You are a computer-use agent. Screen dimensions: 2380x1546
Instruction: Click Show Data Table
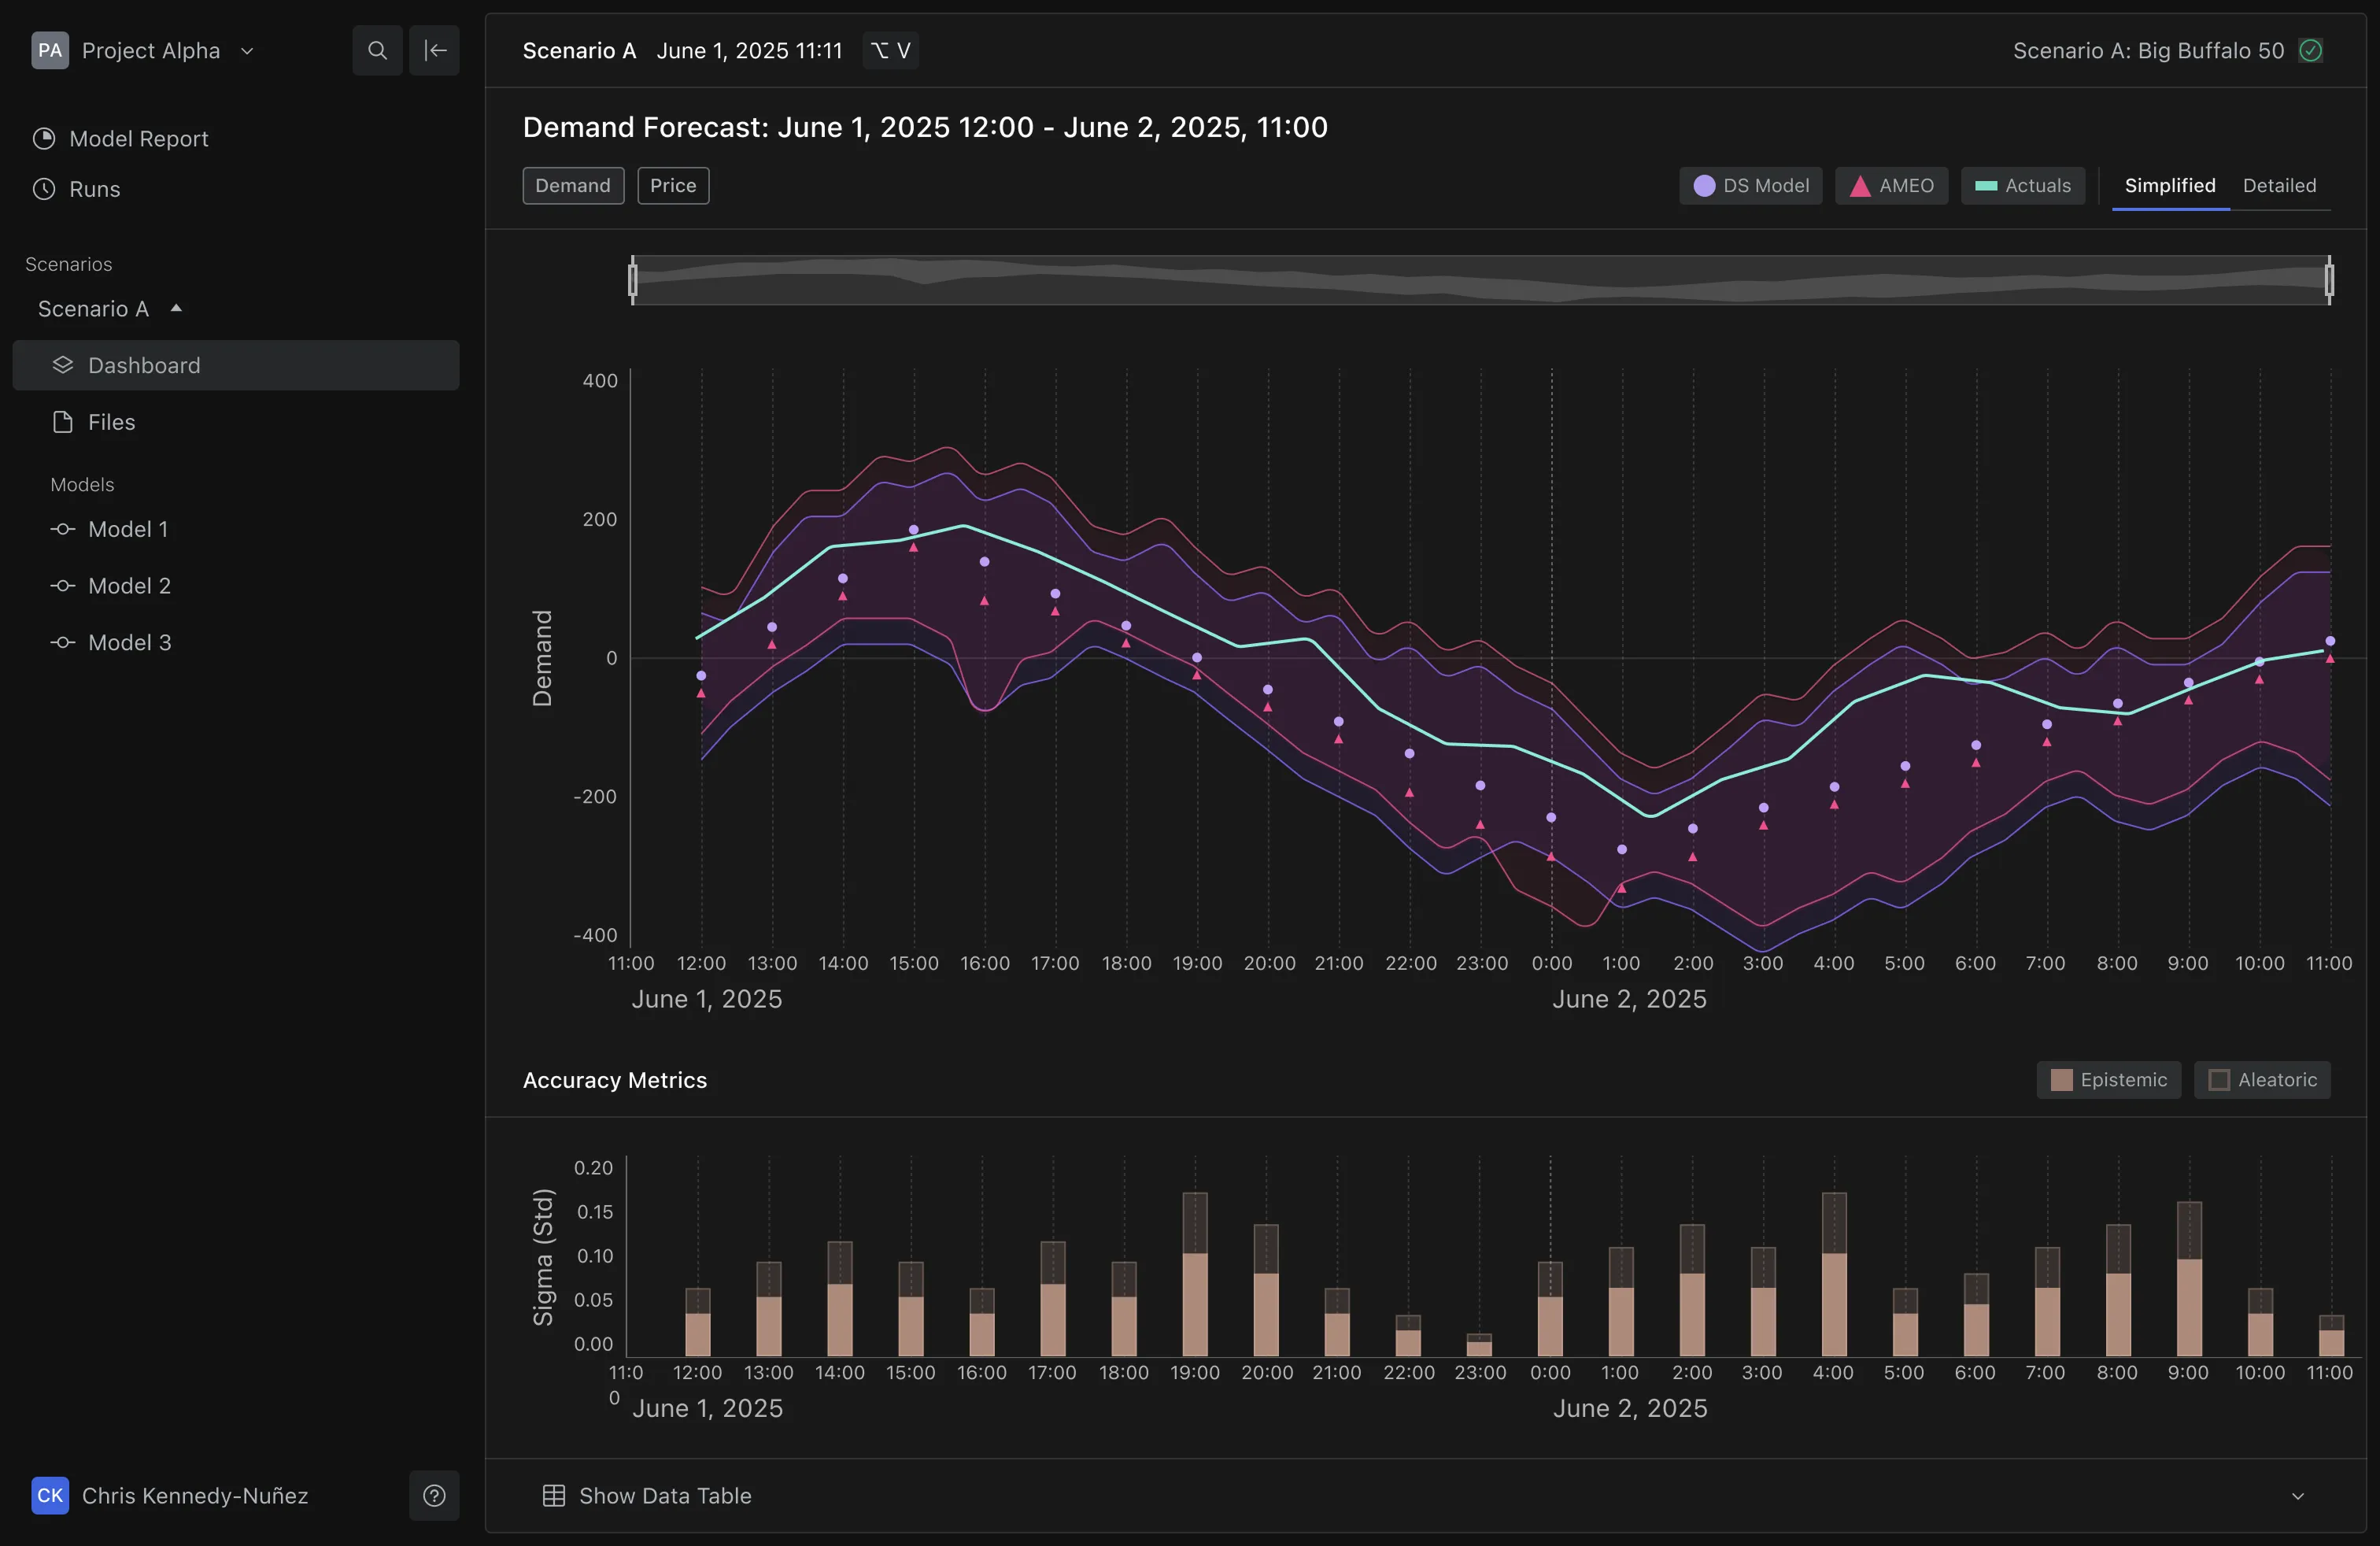(665, 1495)
